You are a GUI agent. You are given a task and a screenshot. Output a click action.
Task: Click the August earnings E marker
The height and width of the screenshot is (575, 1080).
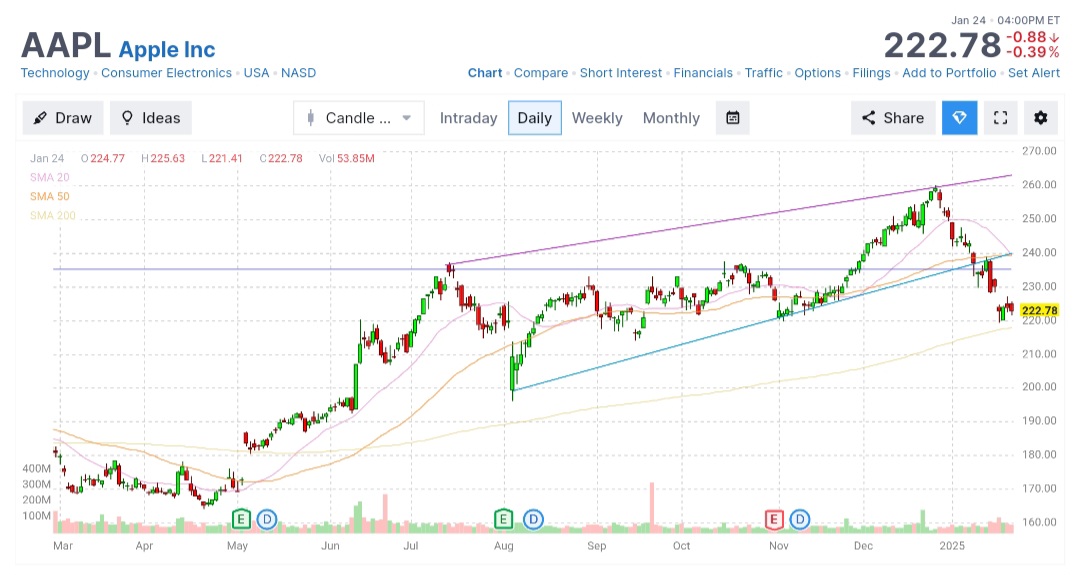503,519
